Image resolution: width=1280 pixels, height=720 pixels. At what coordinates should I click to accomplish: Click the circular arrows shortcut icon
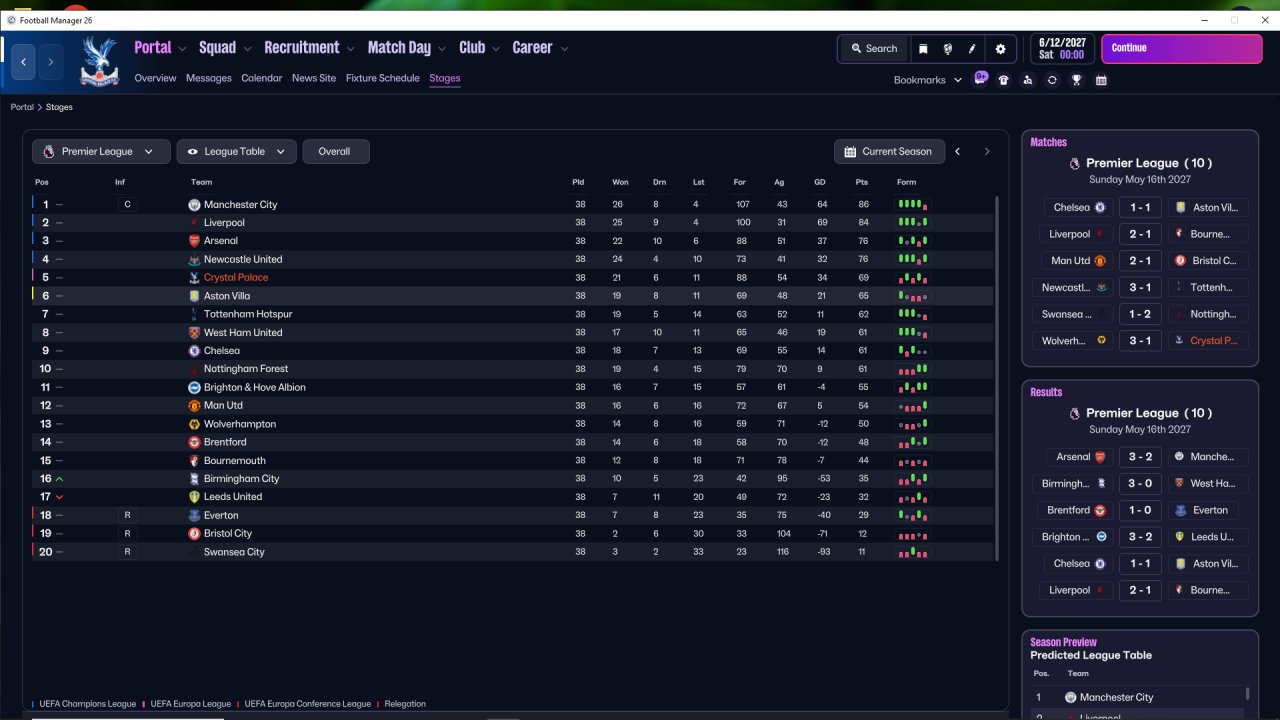point(1052,80)
